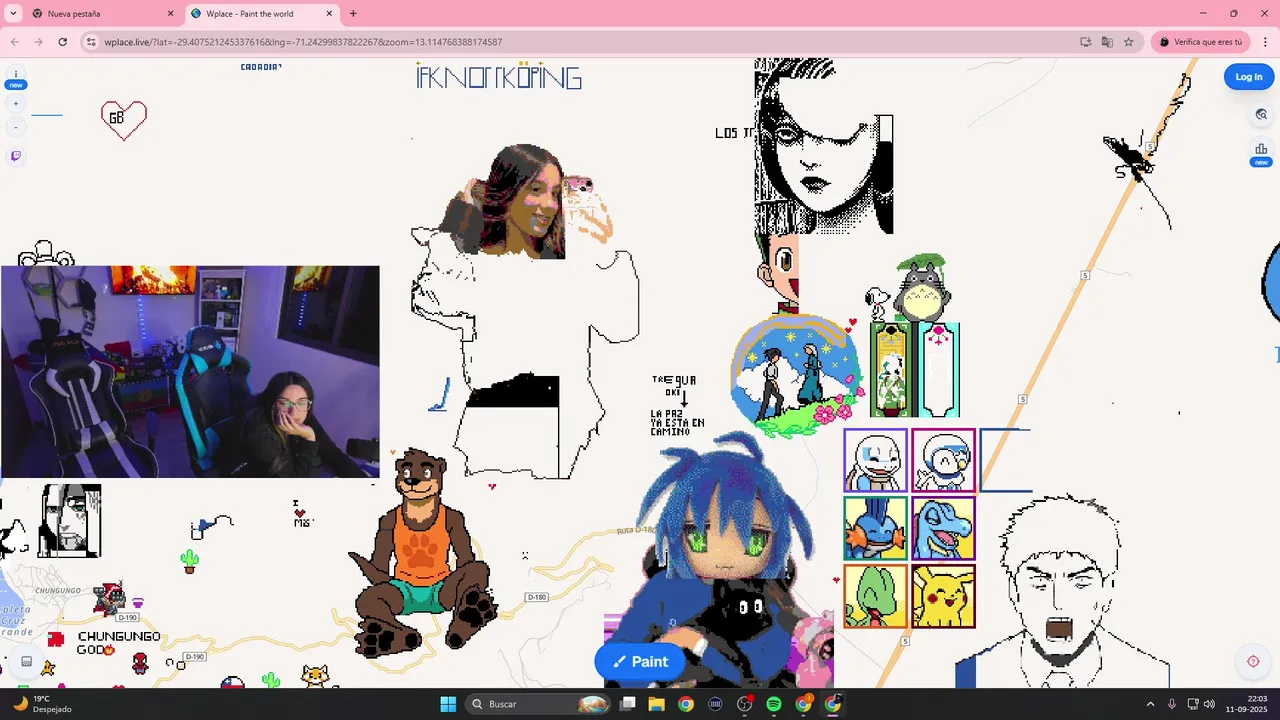Open the clock showing 22:03
The height and width of the screenshot is (720, 1280).
[1246, 704]
